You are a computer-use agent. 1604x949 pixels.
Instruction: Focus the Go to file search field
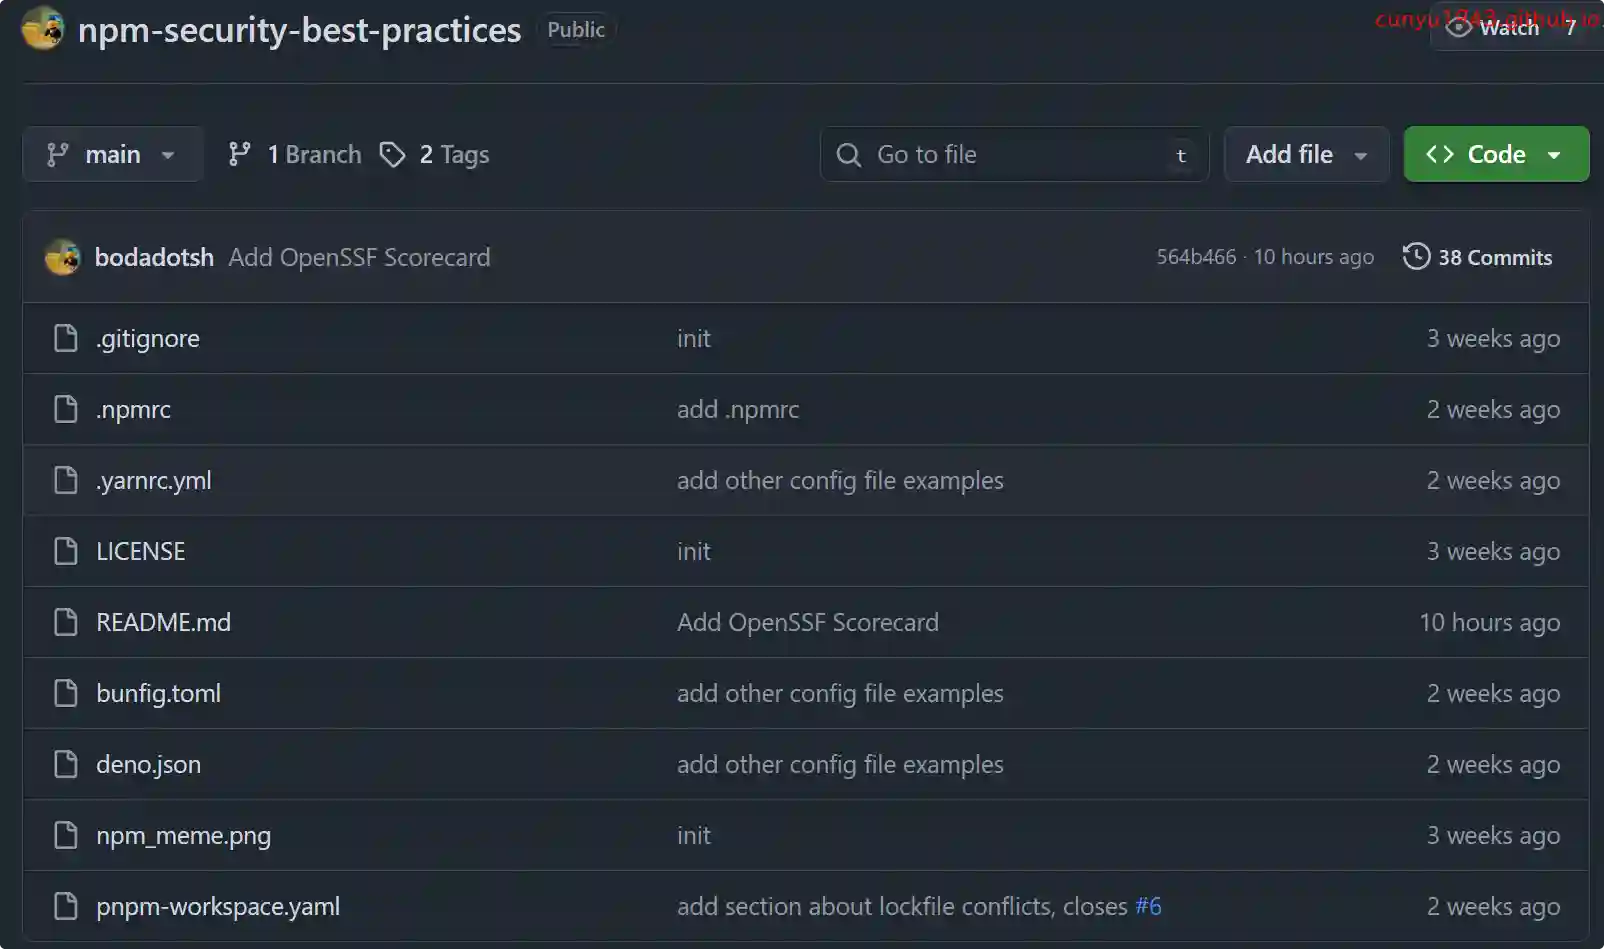click(1014, 155)
